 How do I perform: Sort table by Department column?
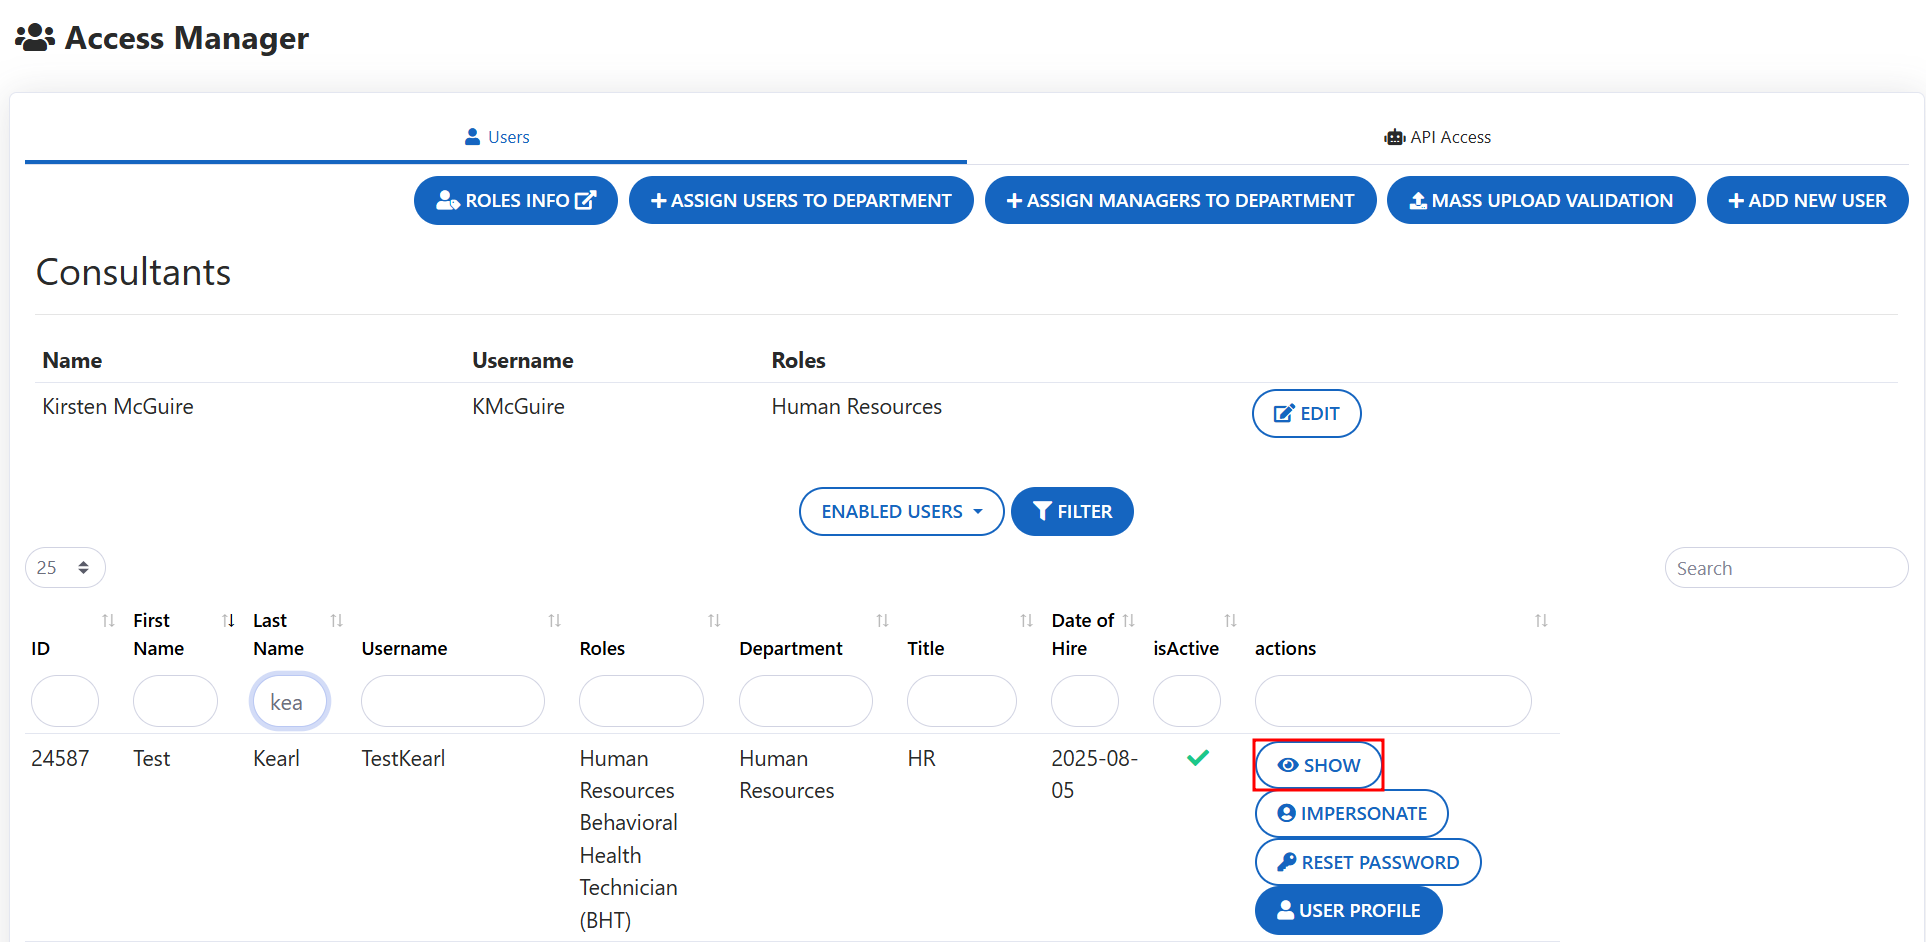(x=790, y=648)
